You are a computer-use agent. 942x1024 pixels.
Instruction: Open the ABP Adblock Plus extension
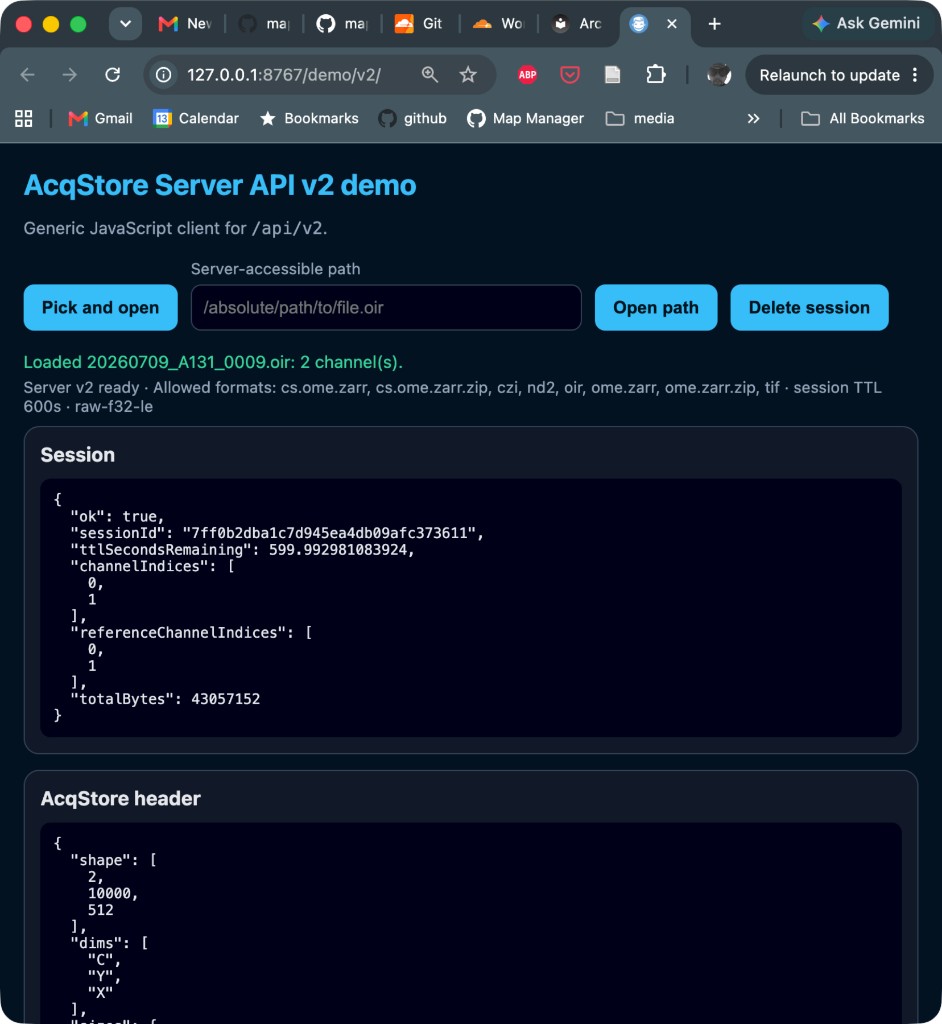point(527,75)
